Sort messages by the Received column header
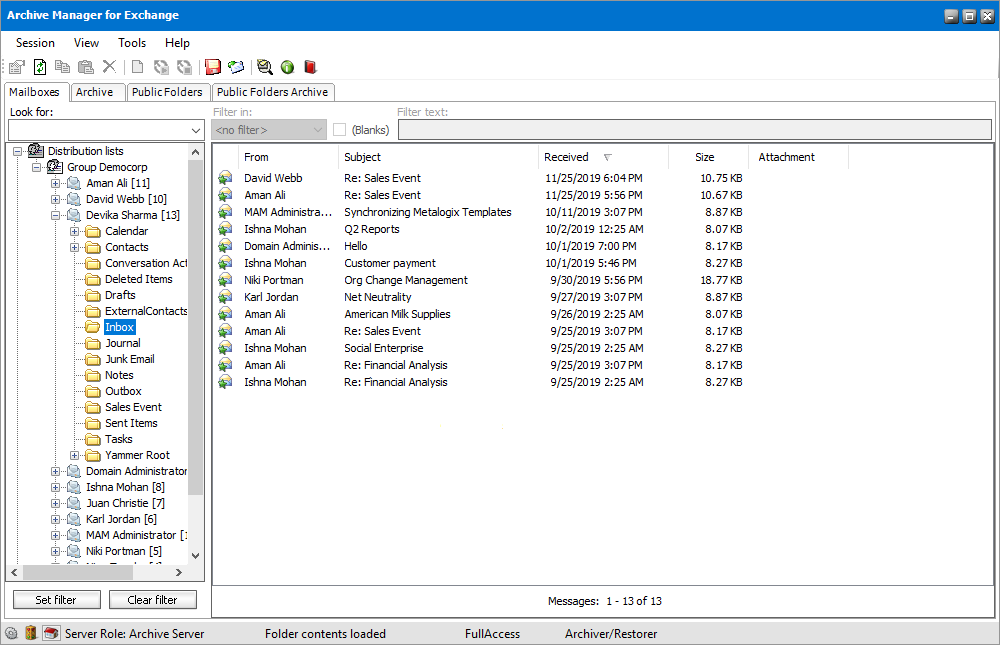 click(567, 157)
